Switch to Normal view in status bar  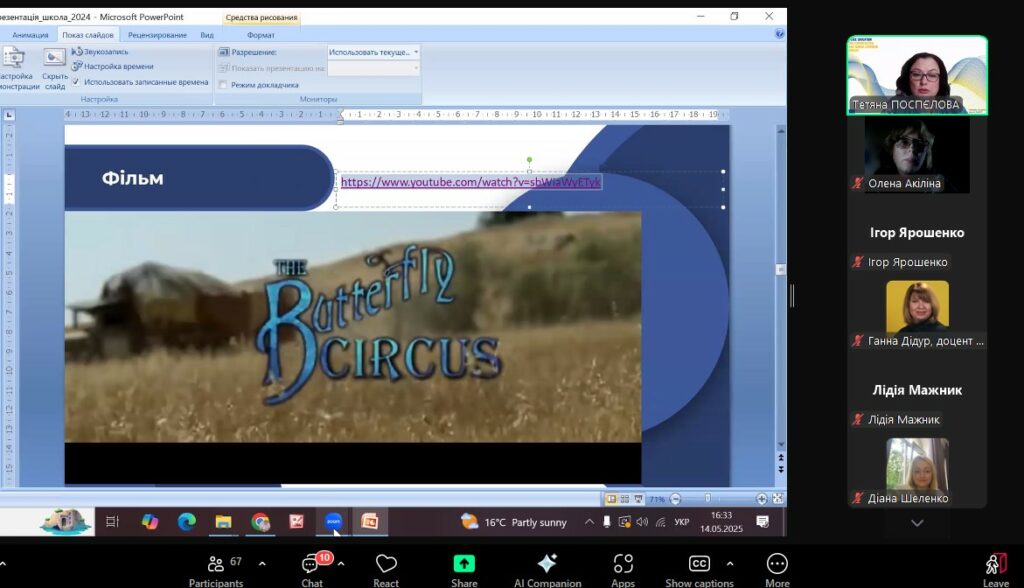coord(611,499)
